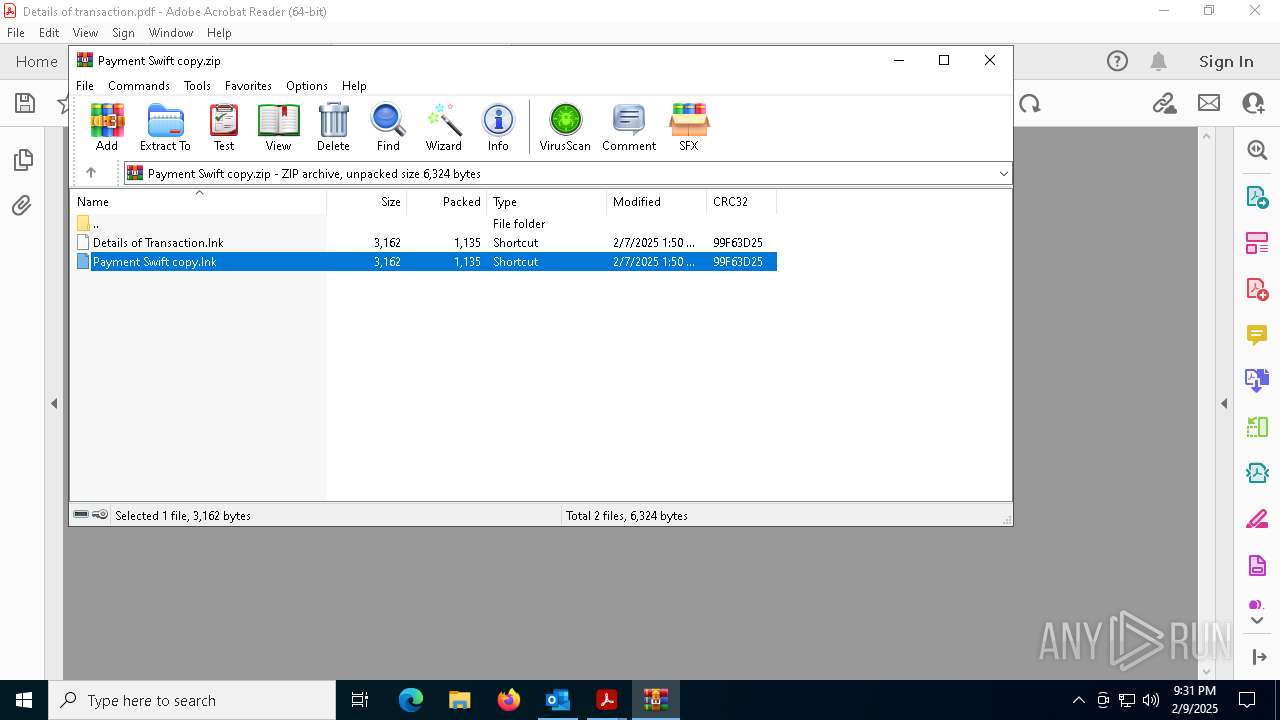Image resolution: width=1280 pixels, height=720 pixels.
Task: Click the drive icon in WinRAR status bar
Action: pyautogui.click(x=81, y=515)
